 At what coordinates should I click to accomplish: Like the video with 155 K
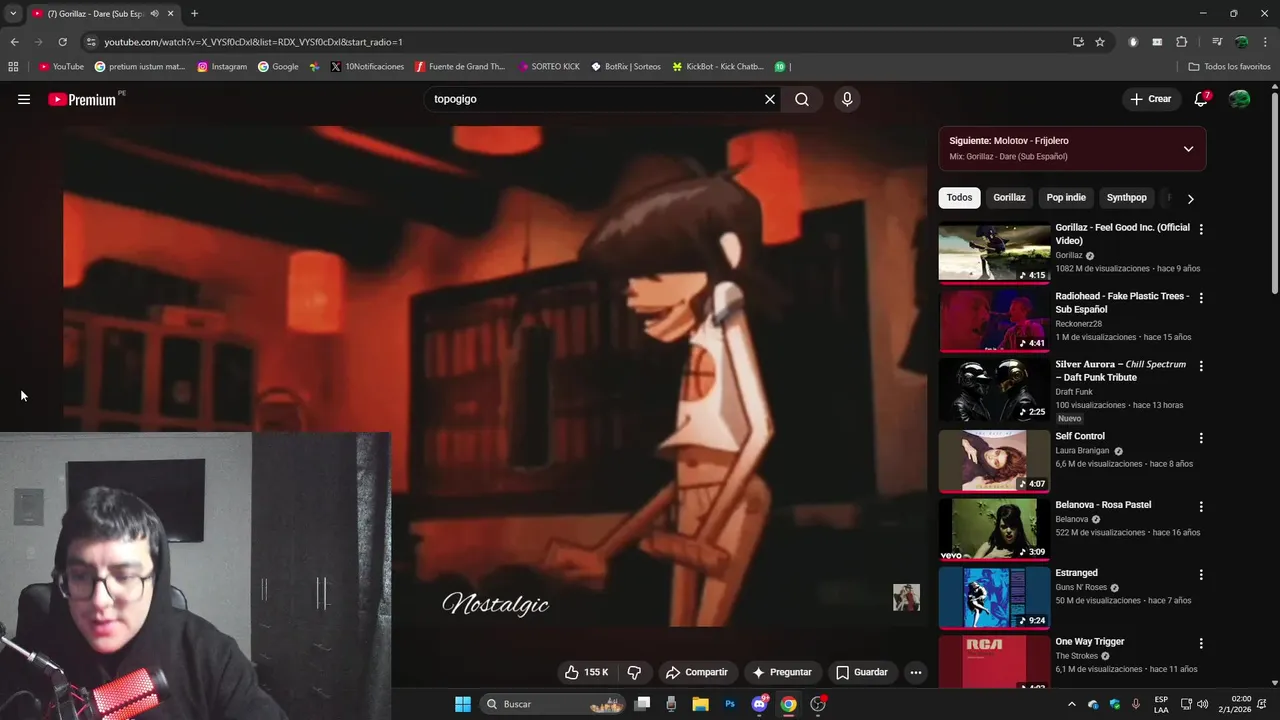coord(586,672)
